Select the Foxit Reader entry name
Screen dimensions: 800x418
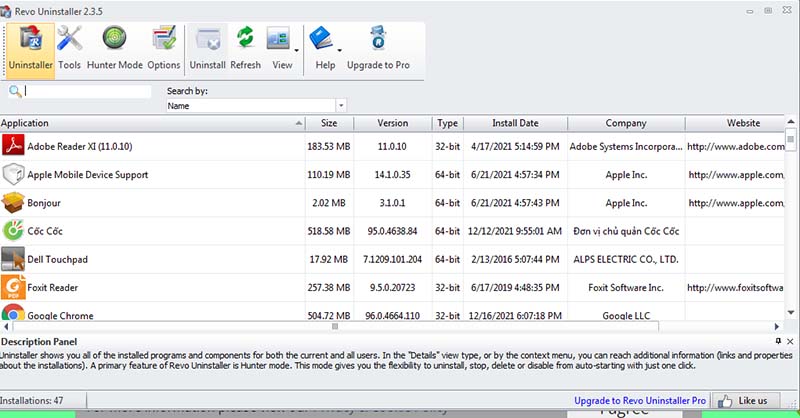point(53,287)
